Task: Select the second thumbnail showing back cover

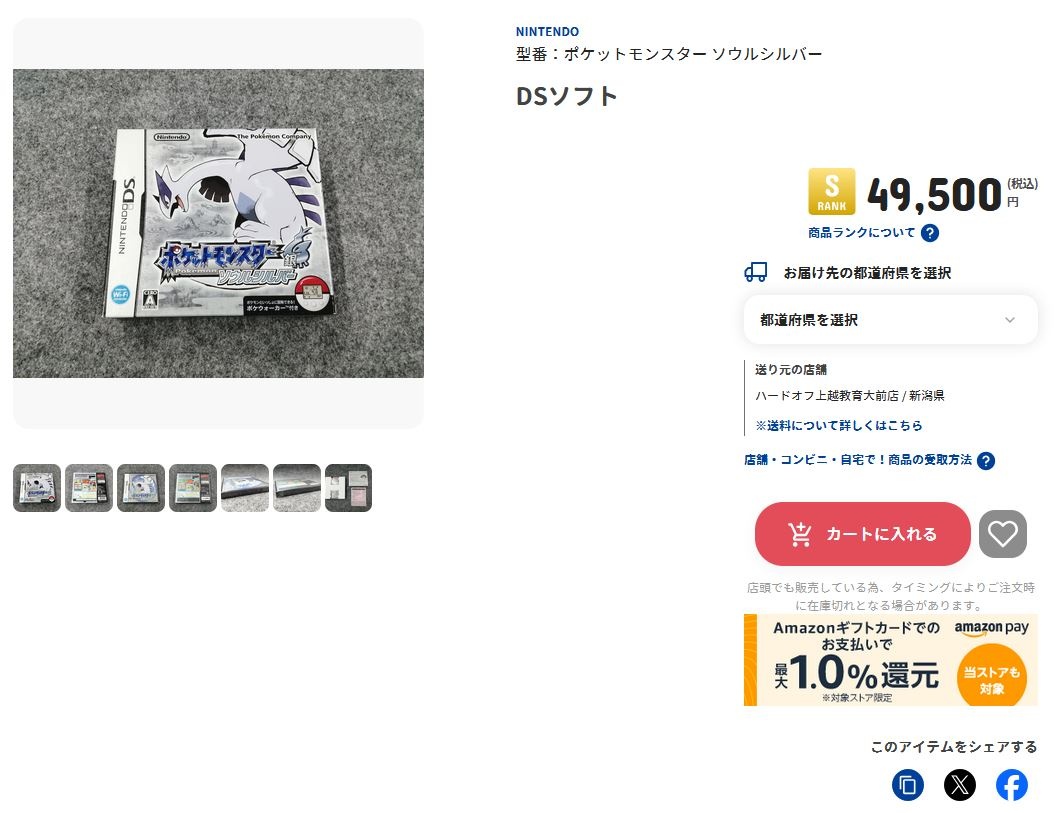Action: click(x=89, y=488)
